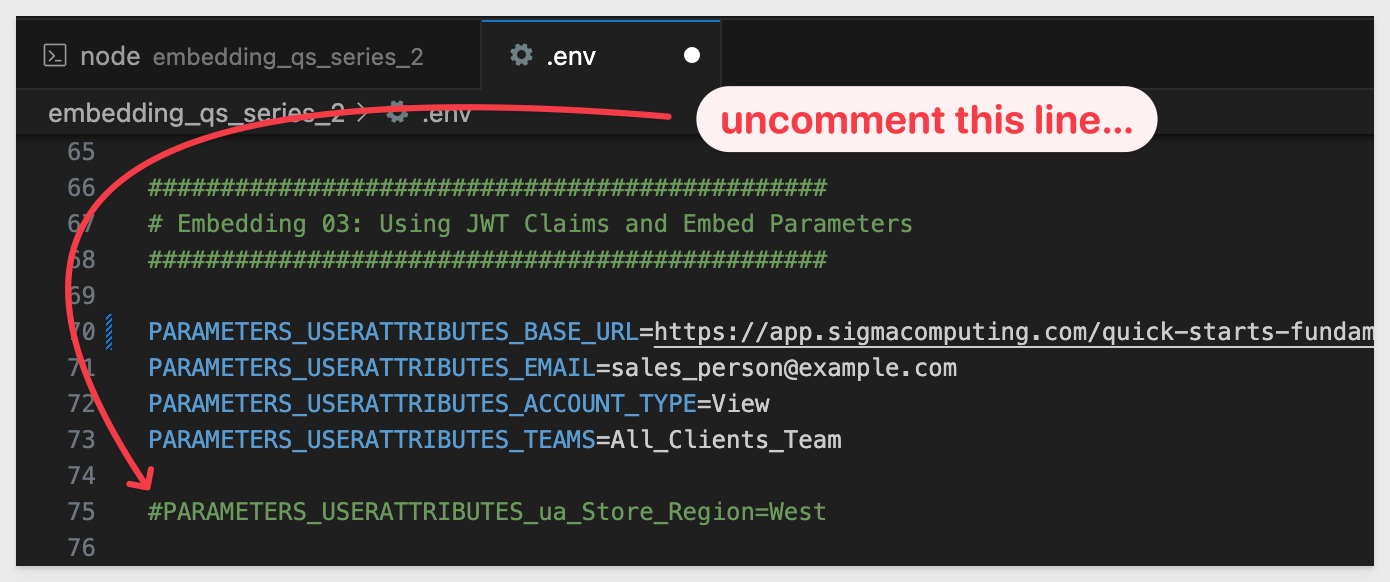Select the .env editor tab

tap(571, 56)
